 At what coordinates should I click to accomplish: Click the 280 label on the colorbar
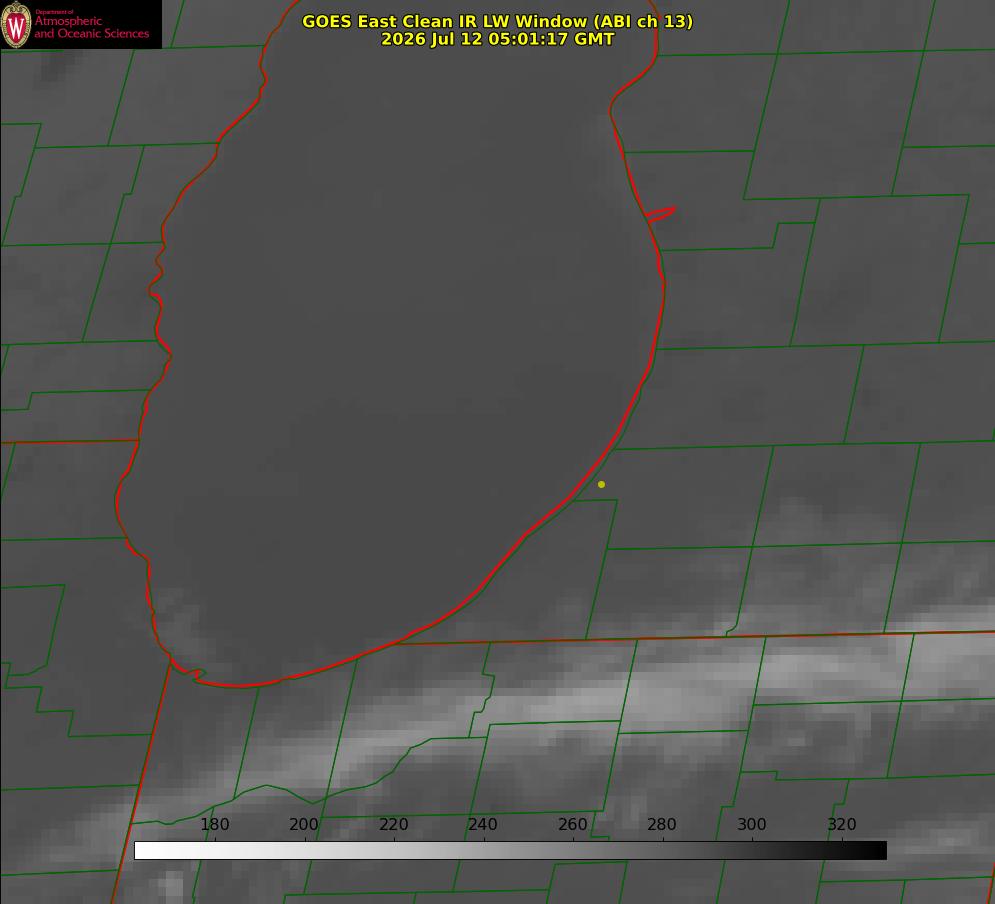pos(662,824)
